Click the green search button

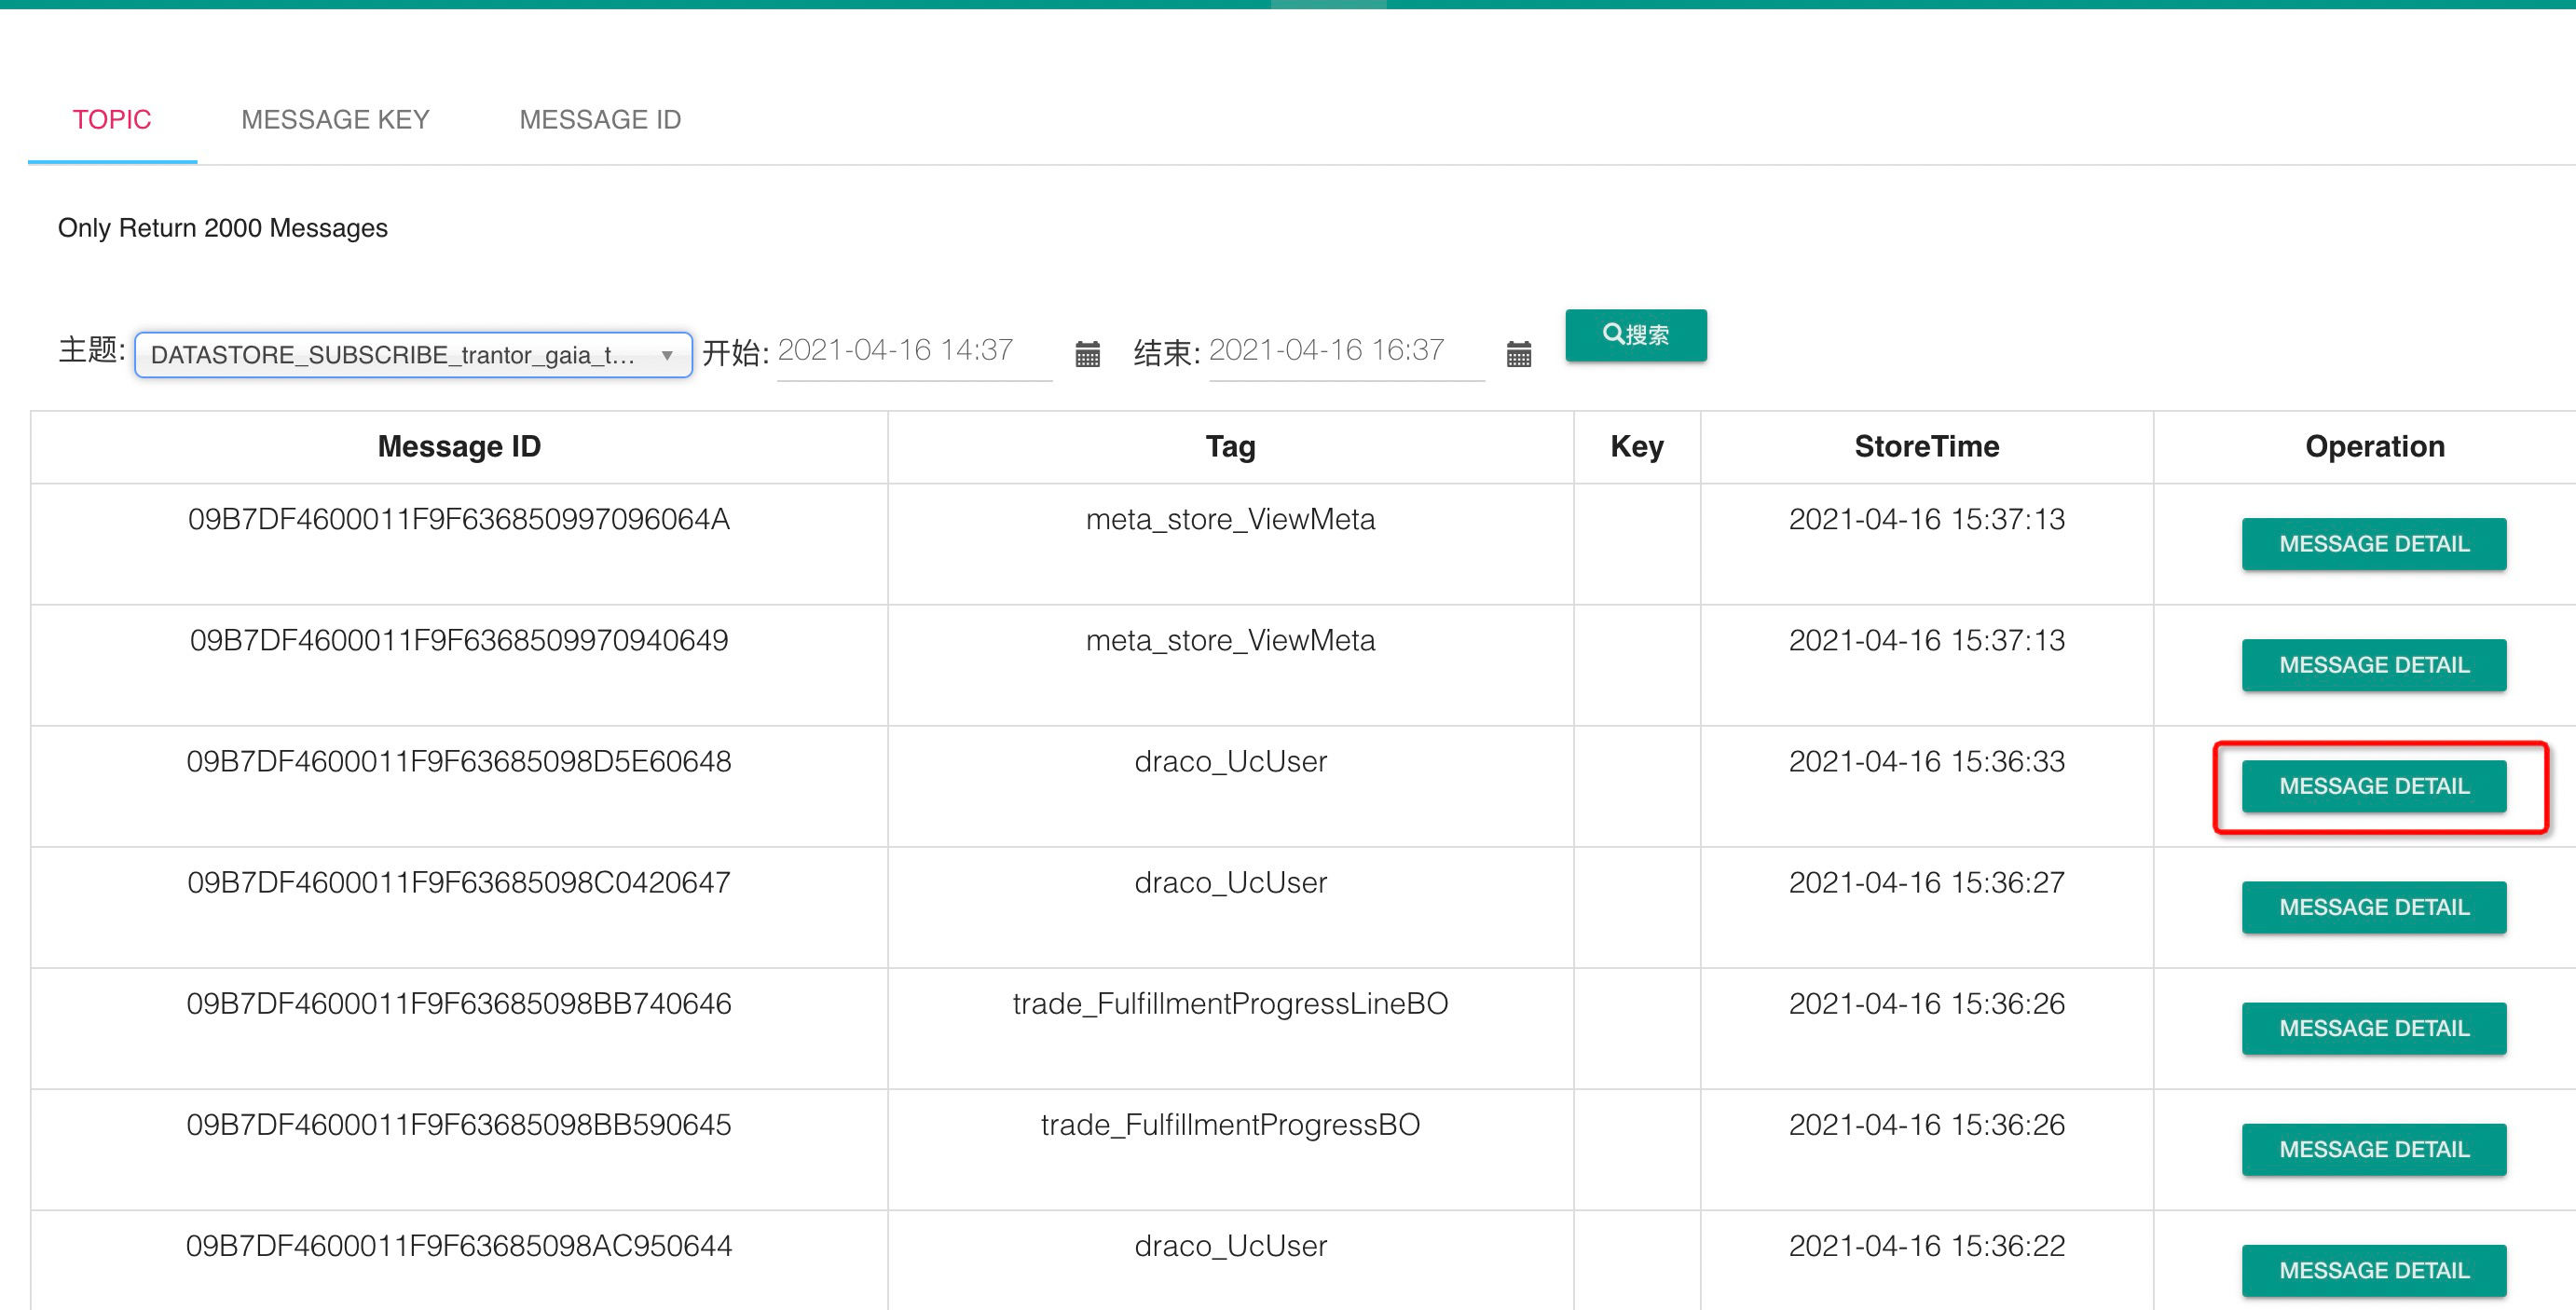coord(1635,335)
